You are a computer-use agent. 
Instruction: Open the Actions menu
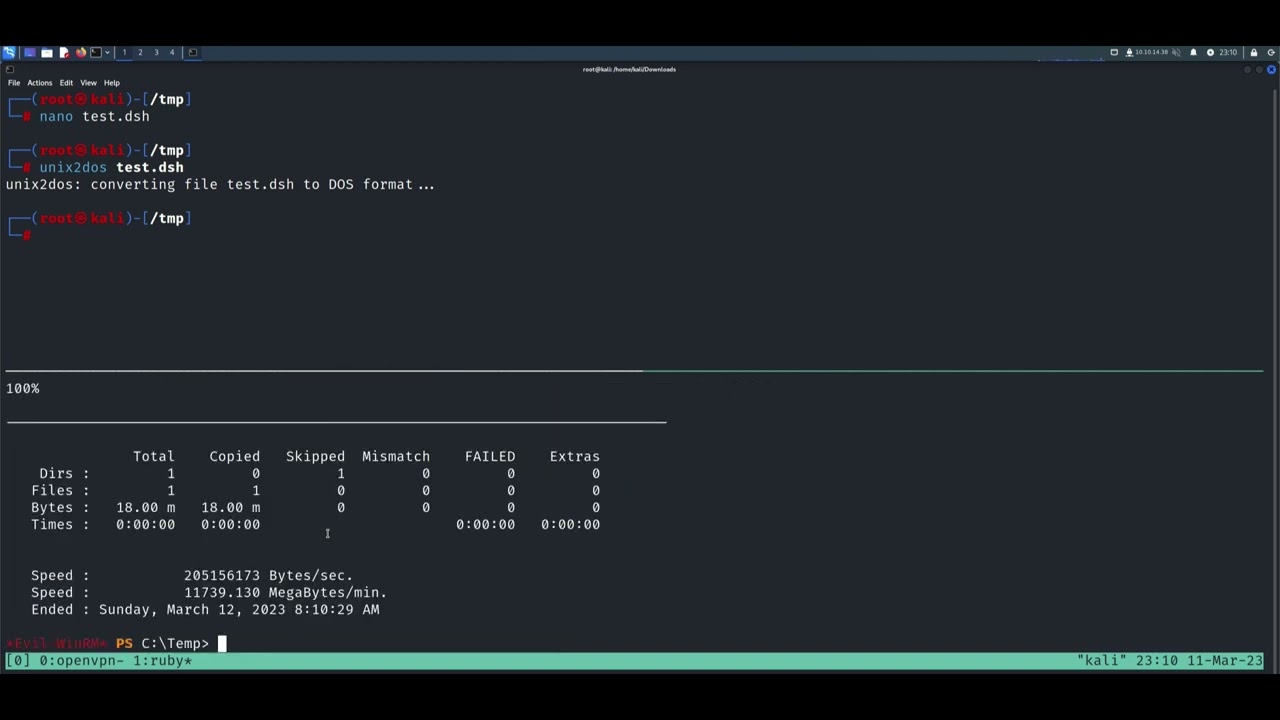tap(40, 83)
